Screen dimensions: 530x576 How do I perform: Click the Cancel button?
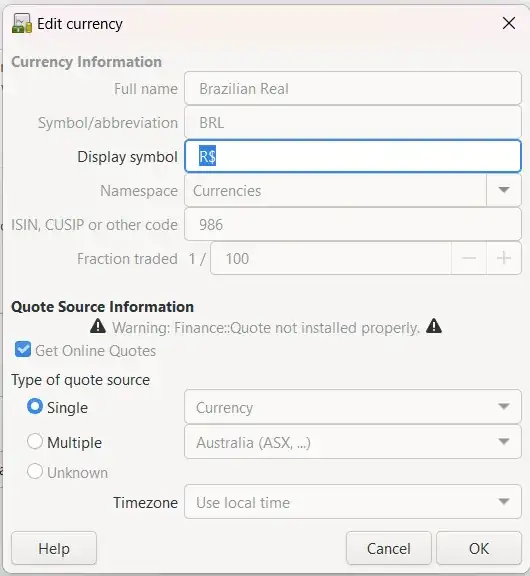[x=389, y=548]
